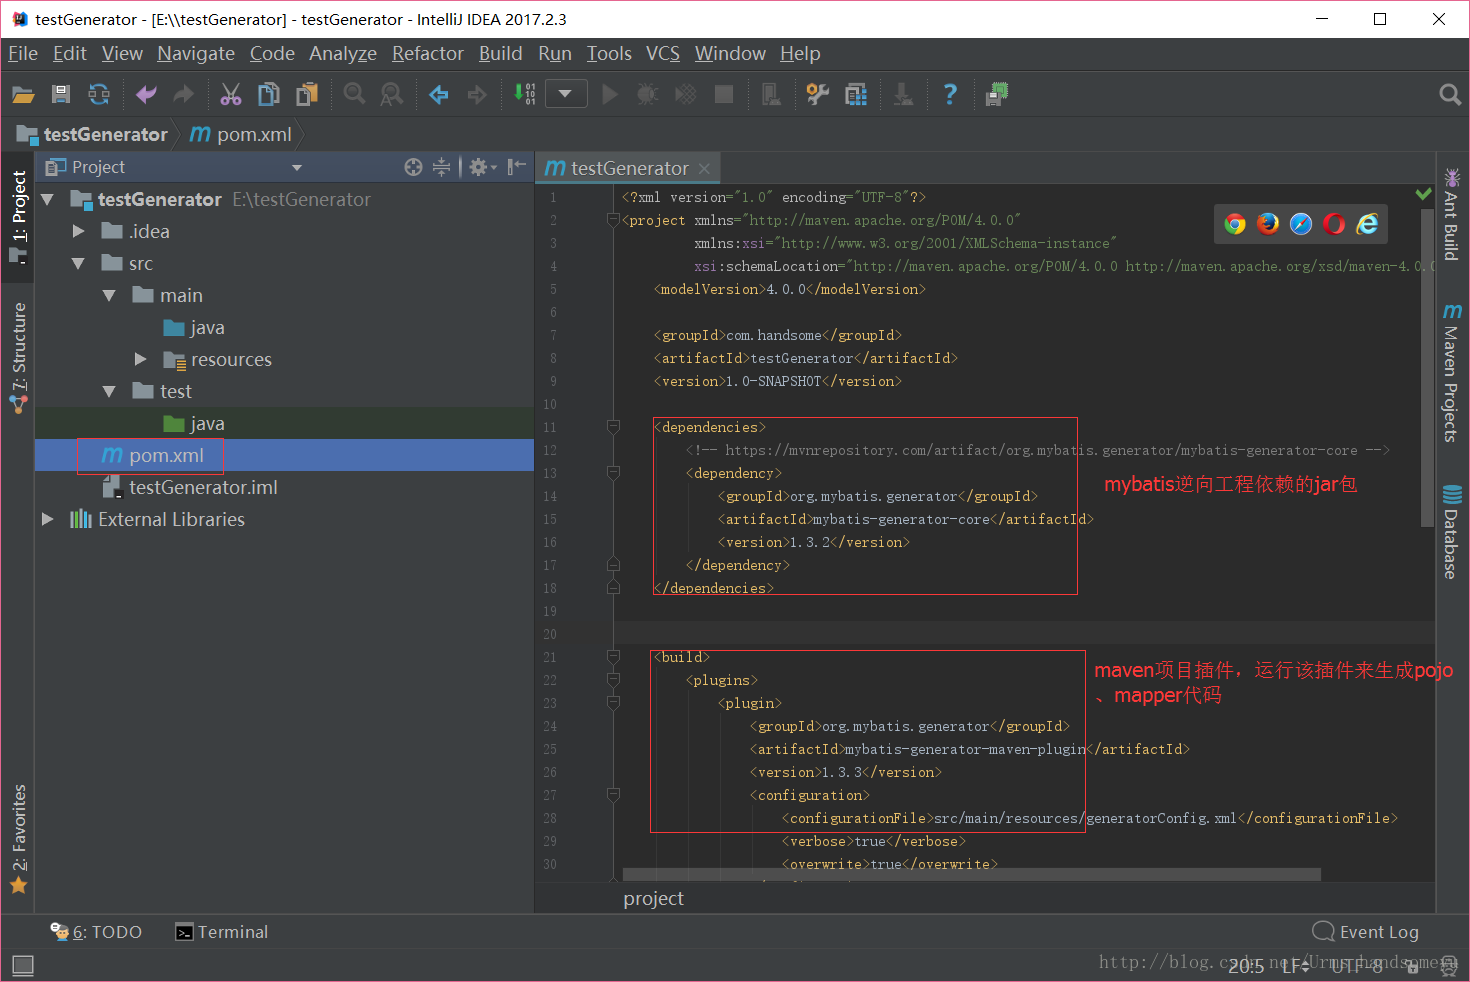This screenshot has width=1470, height=982.
Task: Click the Forward navigation arrow icon
Action: pos(477,95)
